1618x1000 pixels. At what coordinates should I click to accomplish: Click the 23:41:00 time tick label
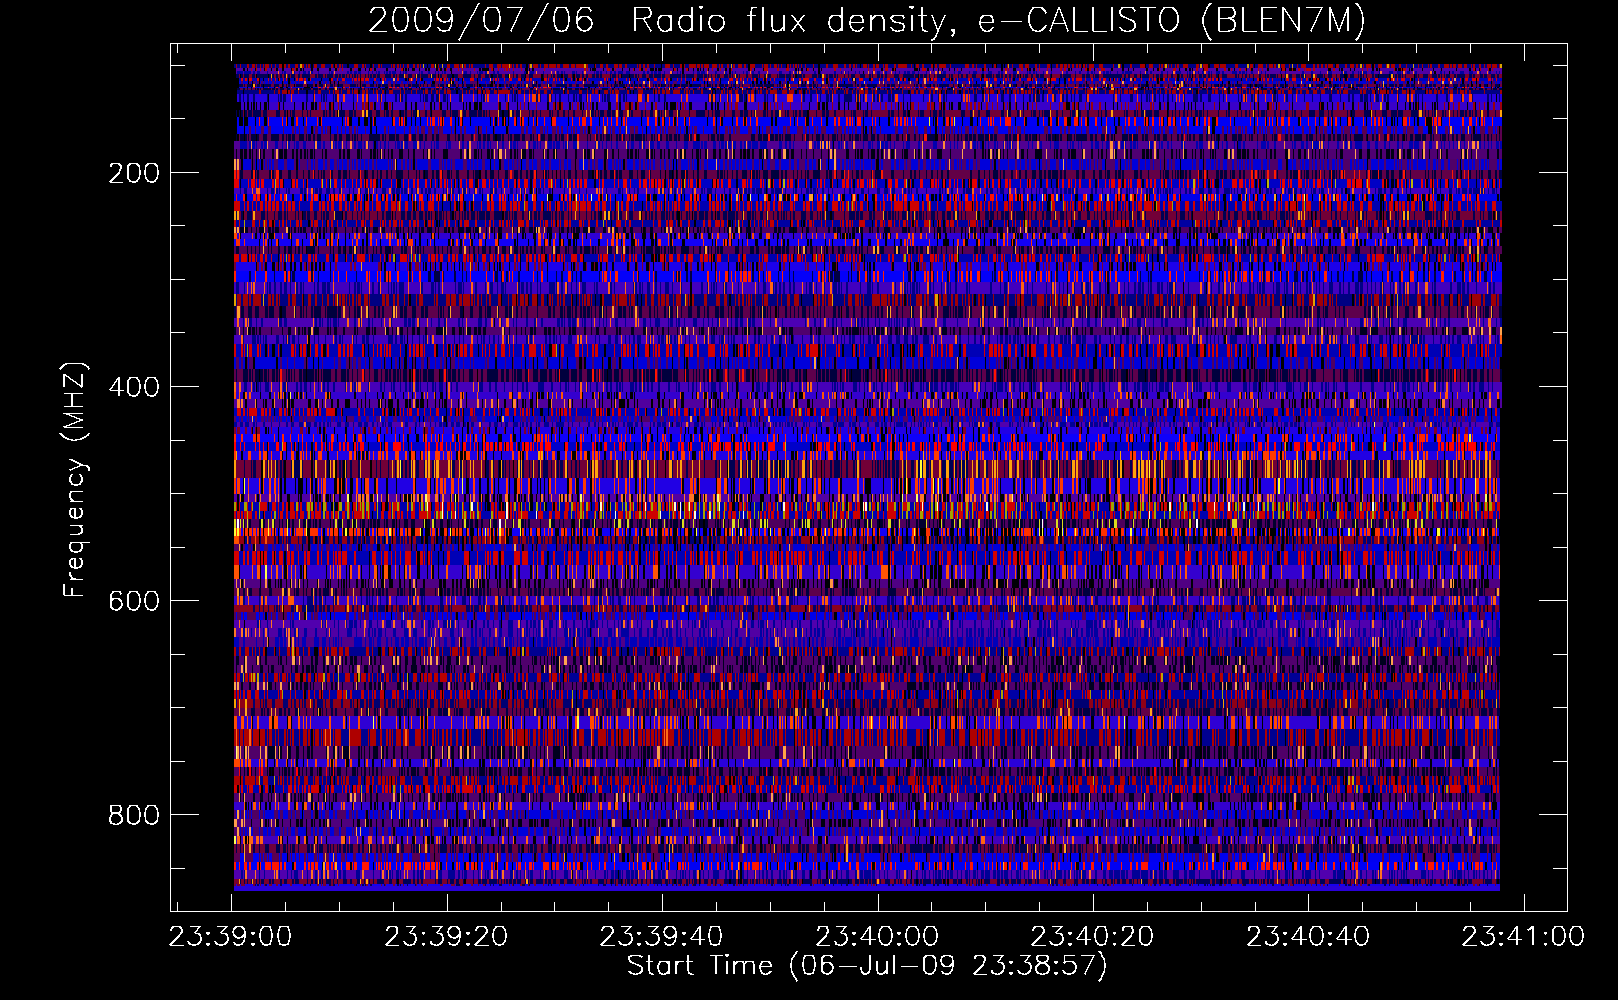point(1523,937)
